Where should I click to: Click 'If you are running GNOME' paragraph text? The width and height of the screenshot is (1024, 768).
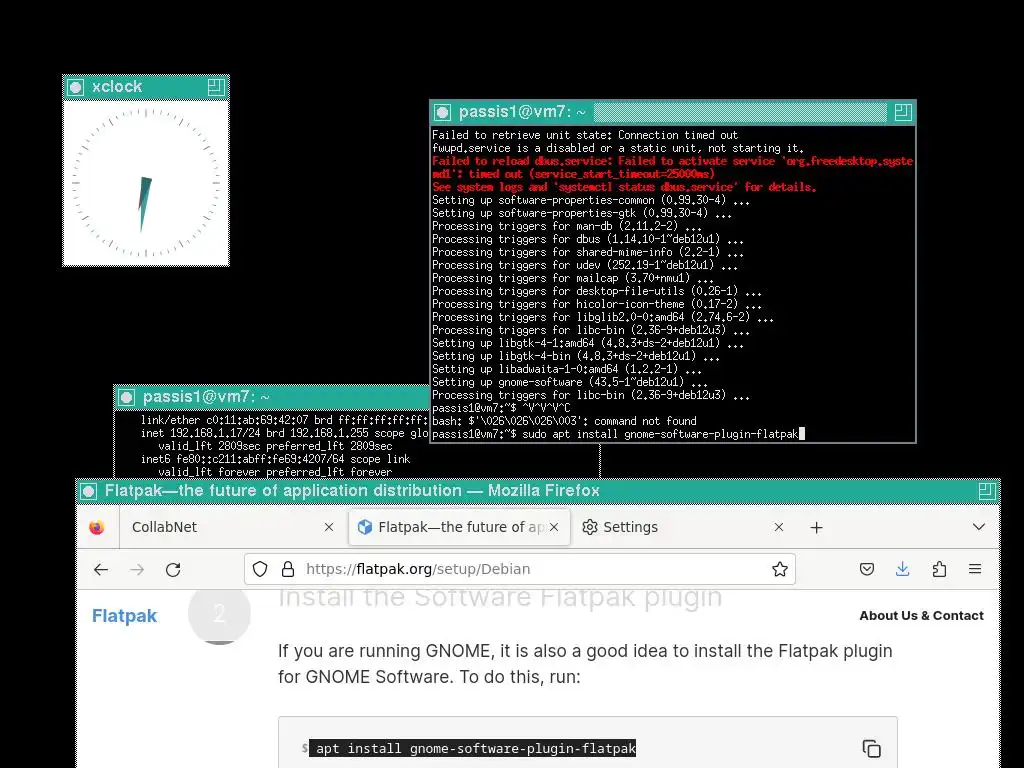[585, 664]
